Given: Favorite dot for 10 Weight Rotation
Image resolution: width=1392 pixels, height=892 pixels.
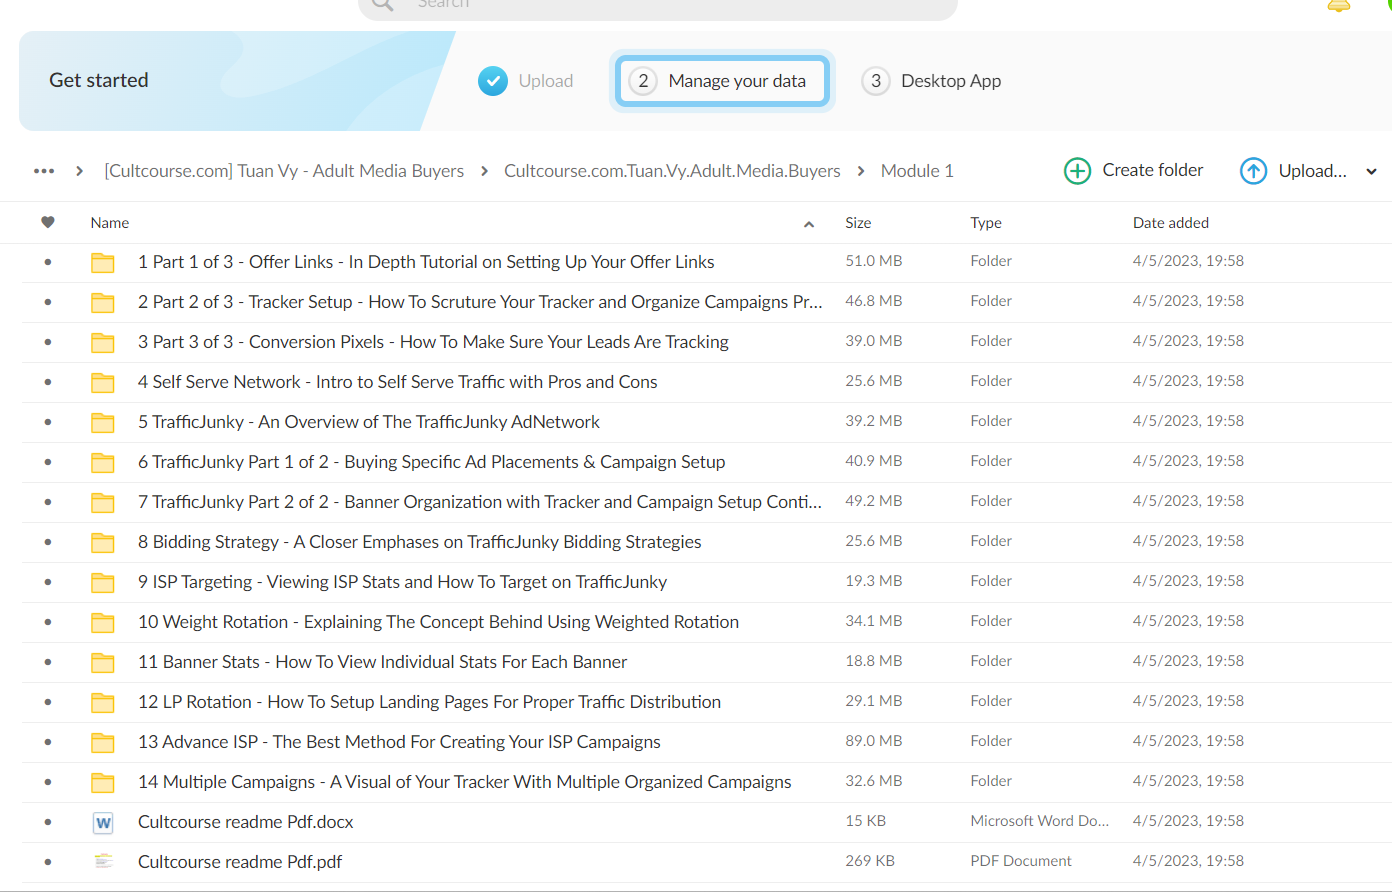Looking at the screenshot, I should point(48,622).
